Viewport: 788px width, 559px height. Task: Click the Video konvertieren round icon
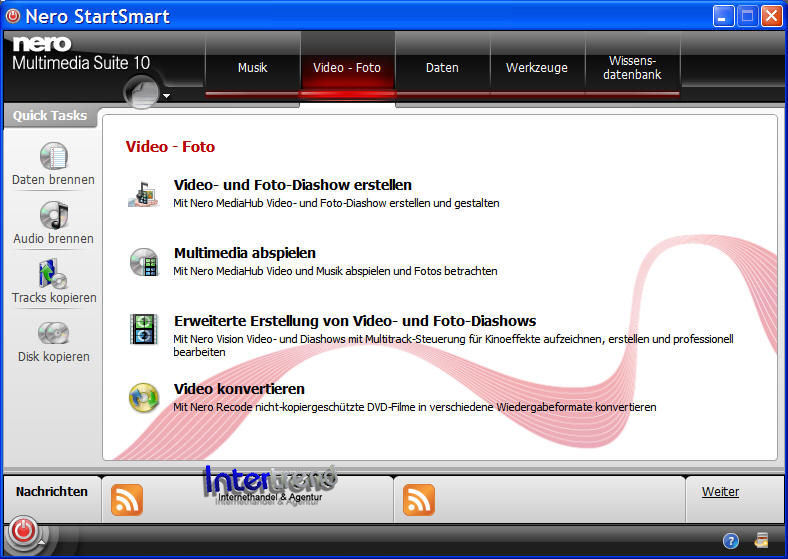144,398
